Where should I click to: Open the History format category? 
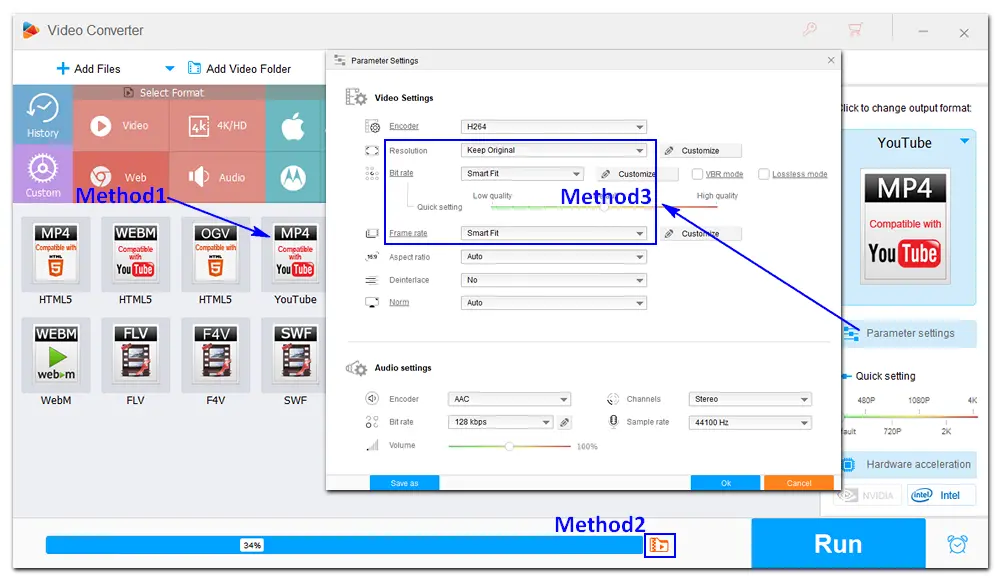click(x=42, y=115)
